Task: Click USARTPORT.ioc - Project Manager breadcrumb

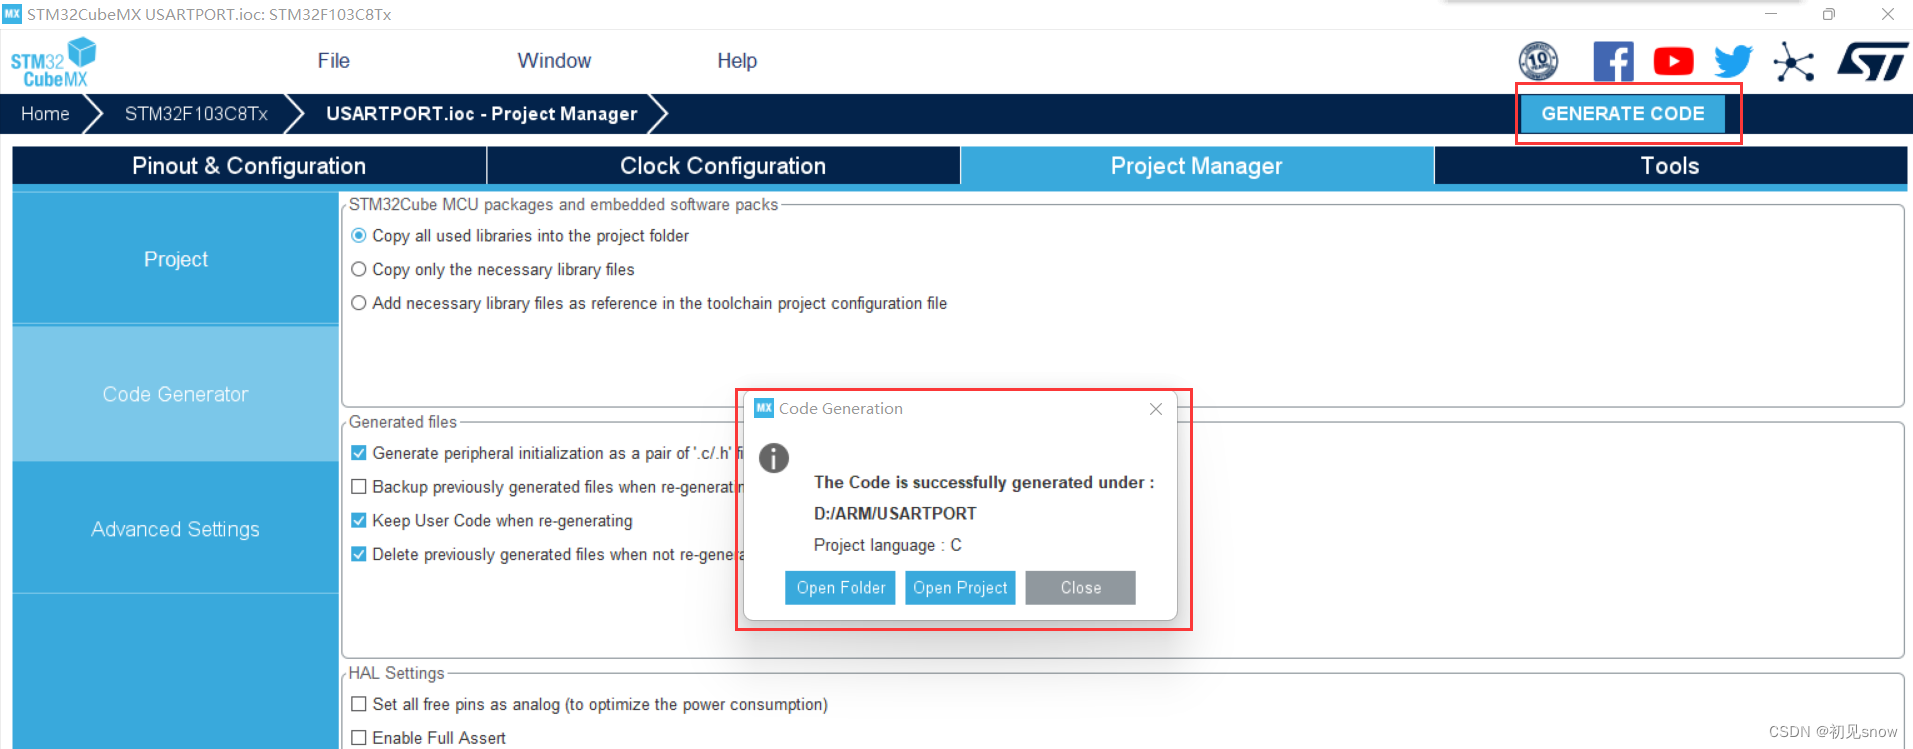Action: (x=481, y=114)
